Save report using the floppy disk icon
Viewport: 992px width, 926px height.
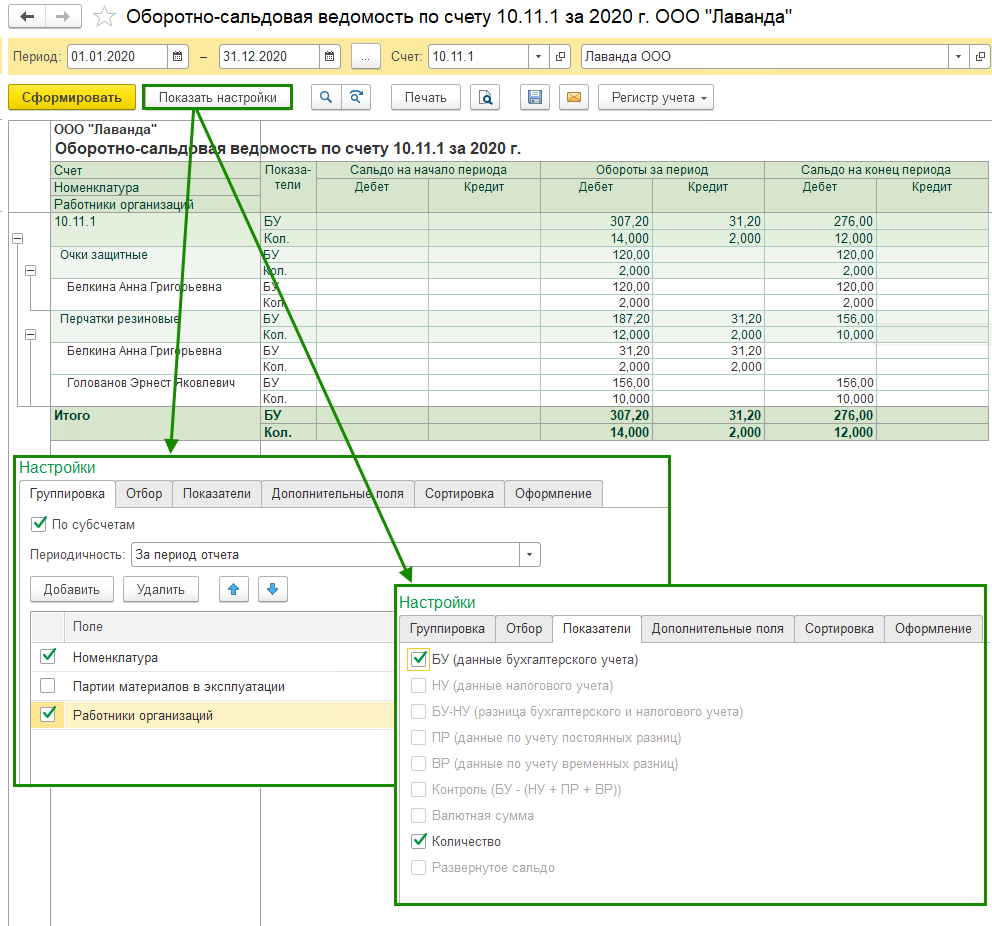(x=535, y=97)
